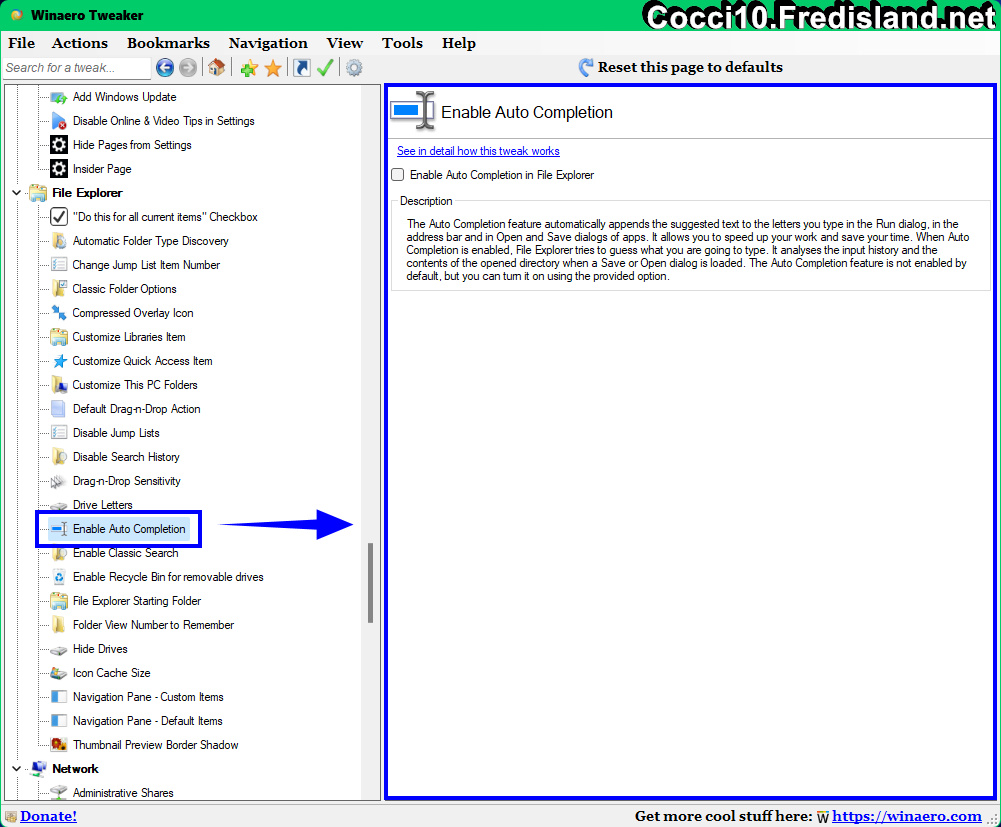Viewport: 1001px width, 827px height.
Task: Click Reset this page to defaults
Action: click(681, 68)
